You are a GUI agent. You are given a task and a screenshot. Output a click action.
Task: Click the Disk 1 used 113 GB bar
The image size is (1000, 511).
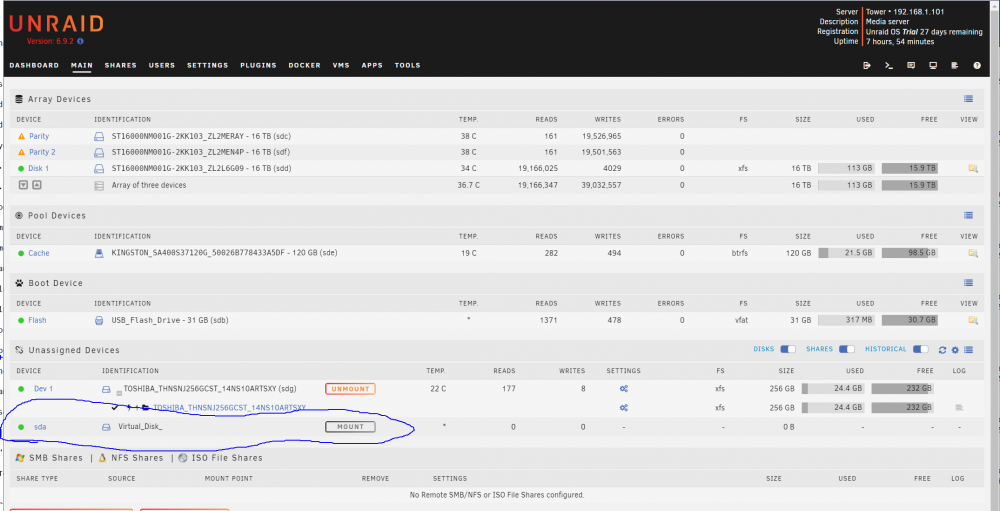(846, 168)
